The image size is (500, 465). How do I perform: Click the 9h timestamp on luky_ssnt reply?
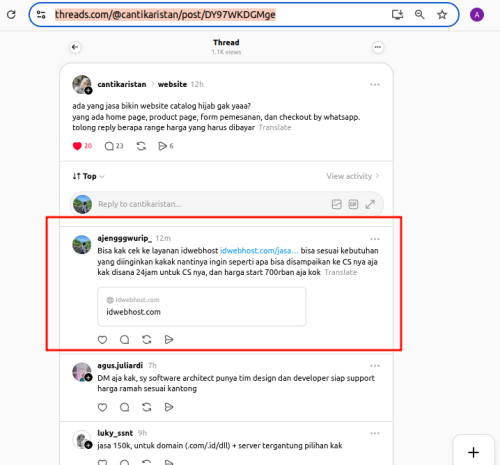coord(142,433)
